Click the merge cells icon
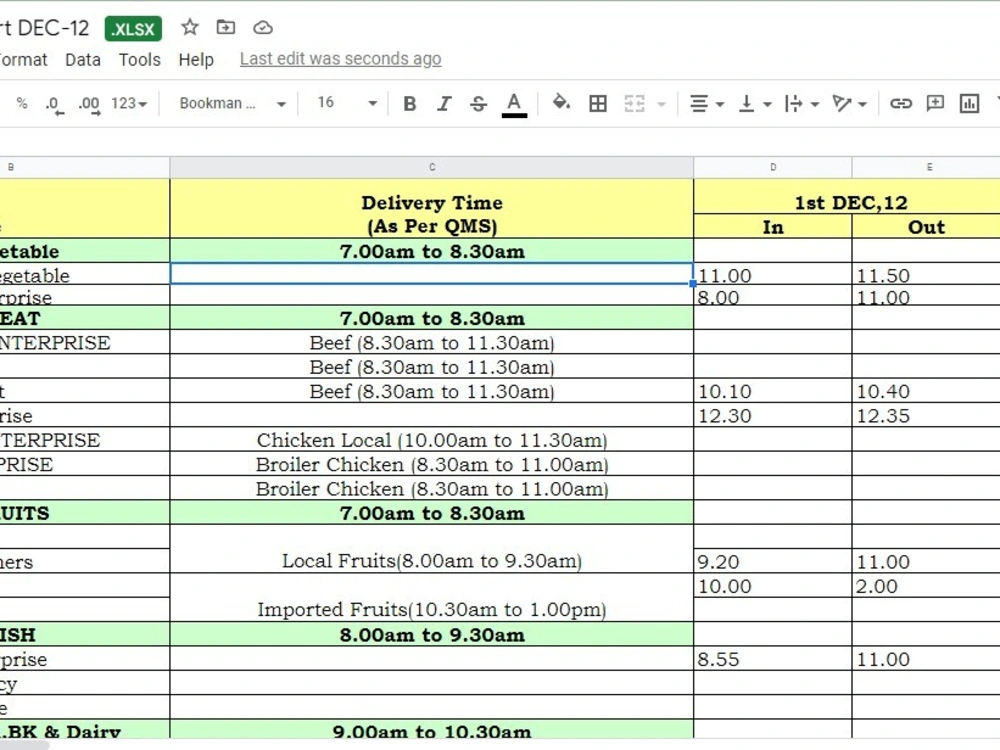This screenshot has height=750, width=1000. (x=634, y=103)
